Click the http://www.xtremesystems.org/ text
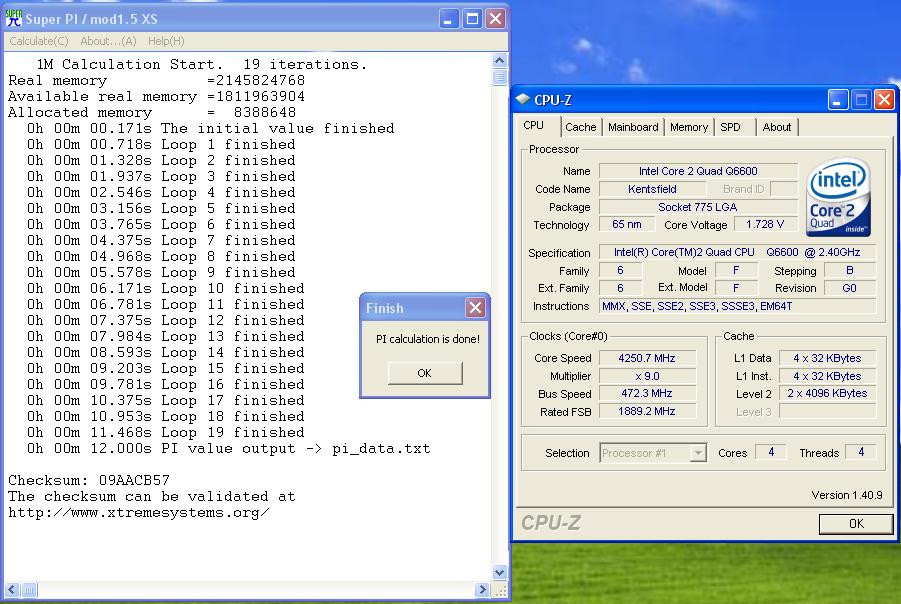 point(138,512)
